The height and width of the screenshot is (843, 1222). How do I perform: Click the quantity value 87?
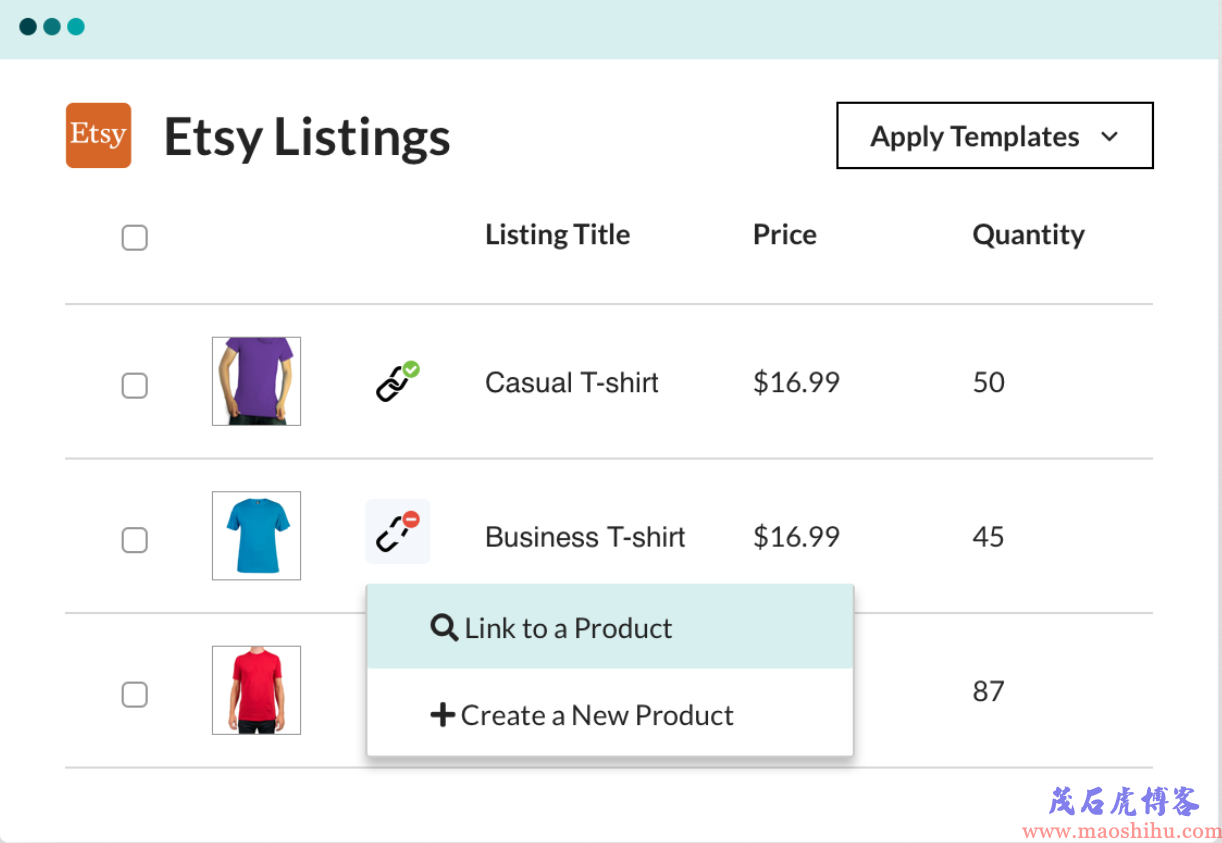point(988,691)
